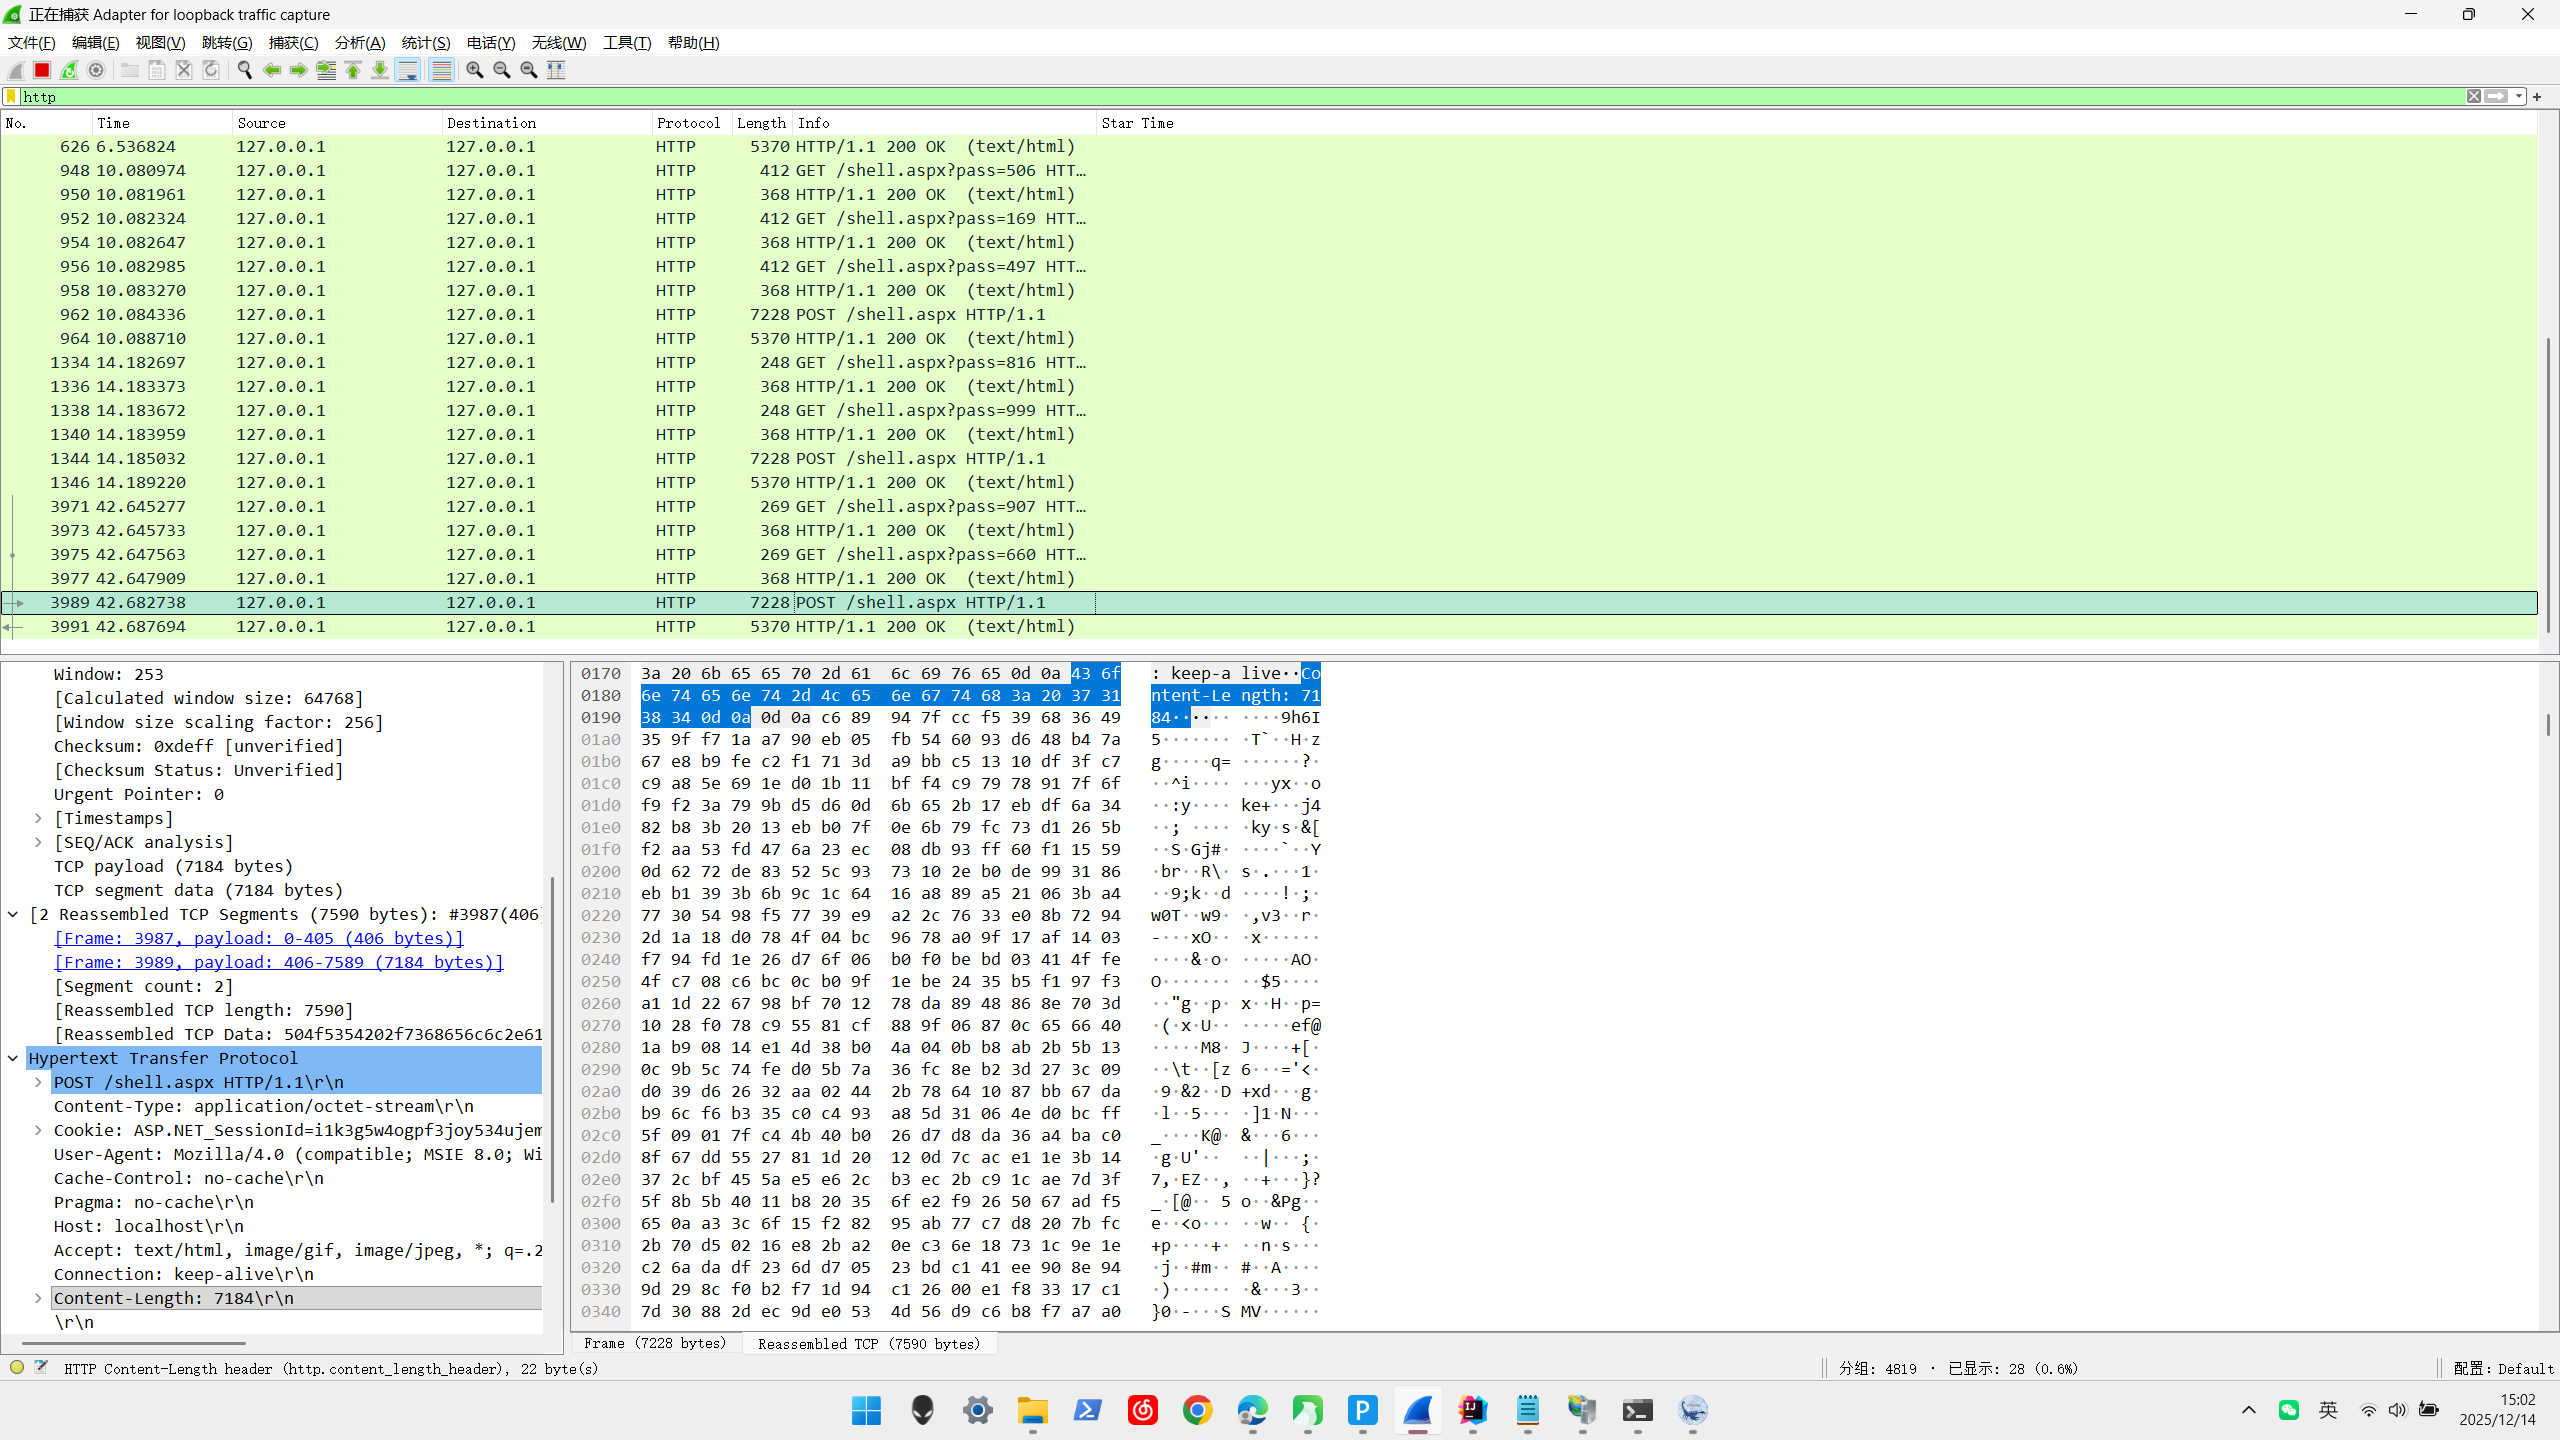Jump to the last packet
2560x1440 pixels.
(x=380, y=70)
